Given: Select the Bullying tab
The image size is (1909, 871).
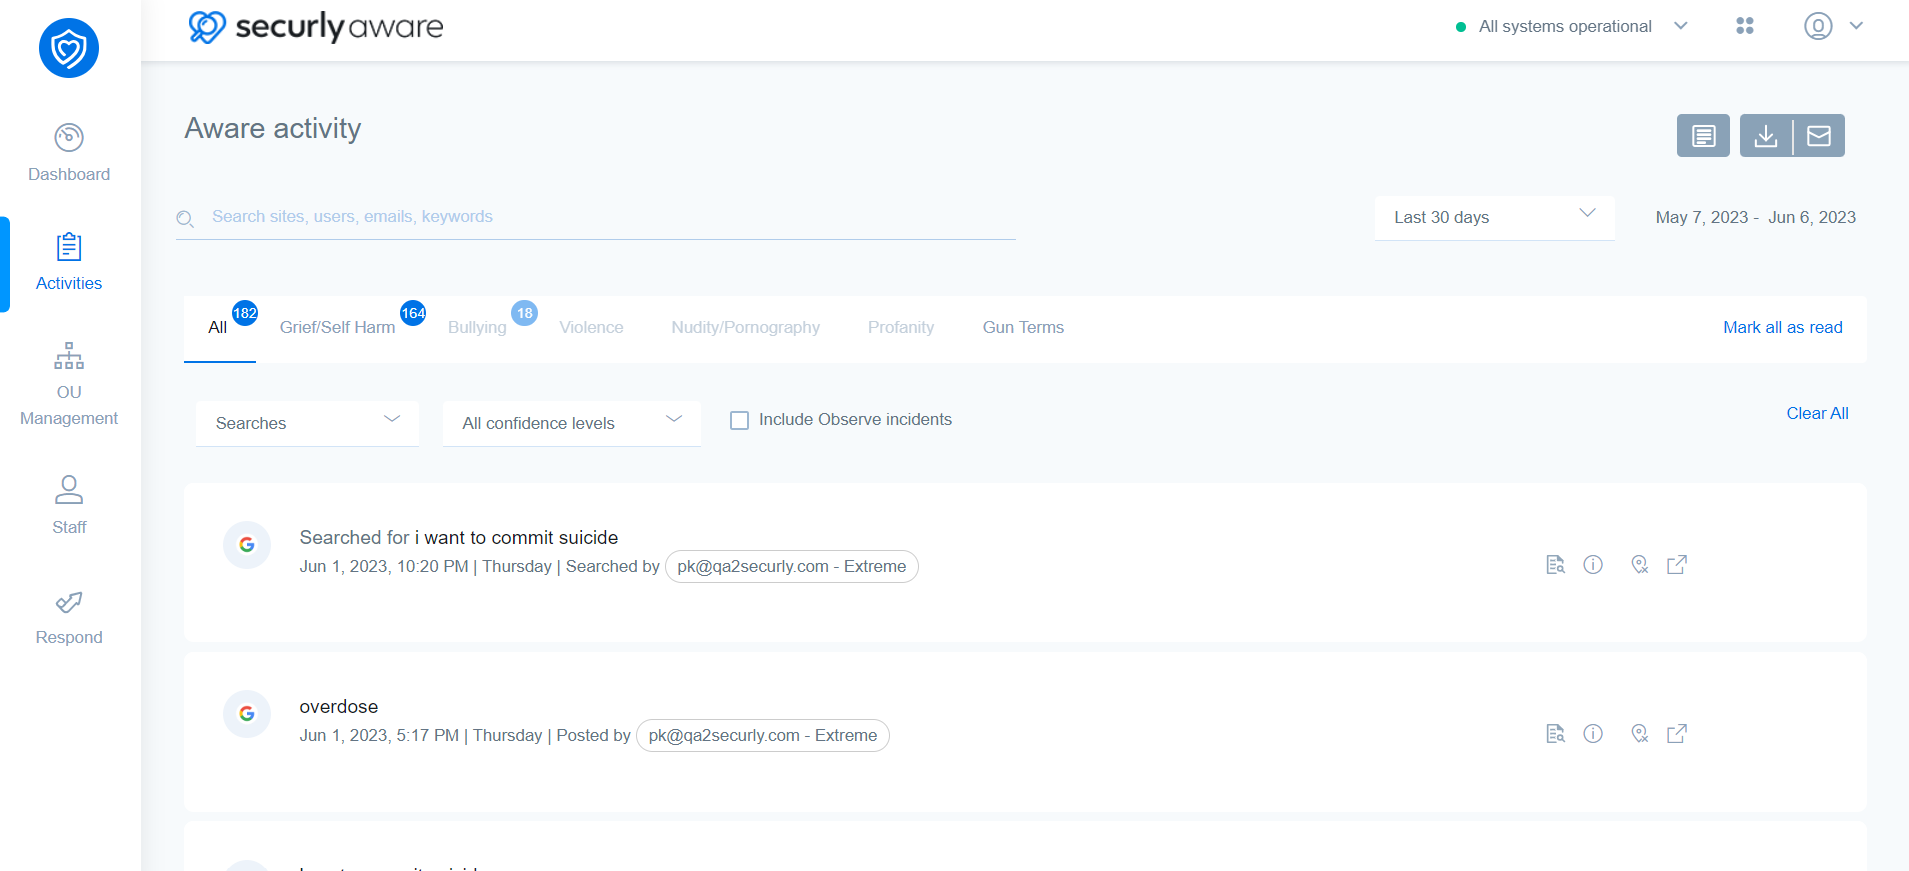Looking at the screenshot, I should (477, 328).
